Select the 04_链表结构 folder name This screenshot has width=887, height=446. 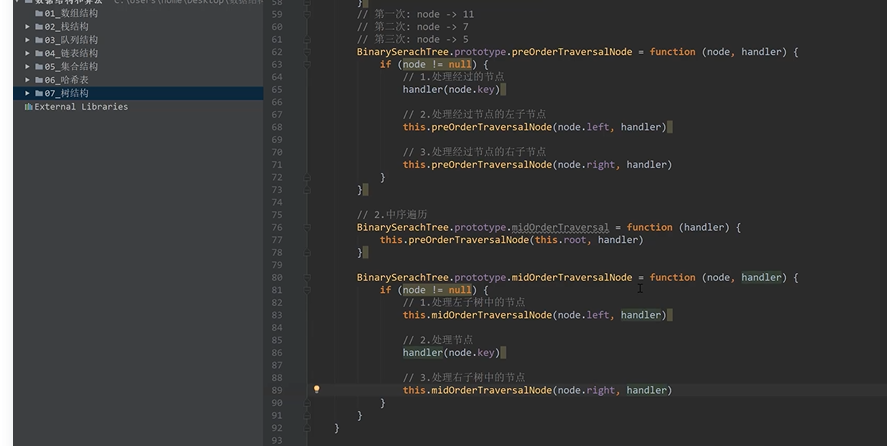(x=71, y=53)
